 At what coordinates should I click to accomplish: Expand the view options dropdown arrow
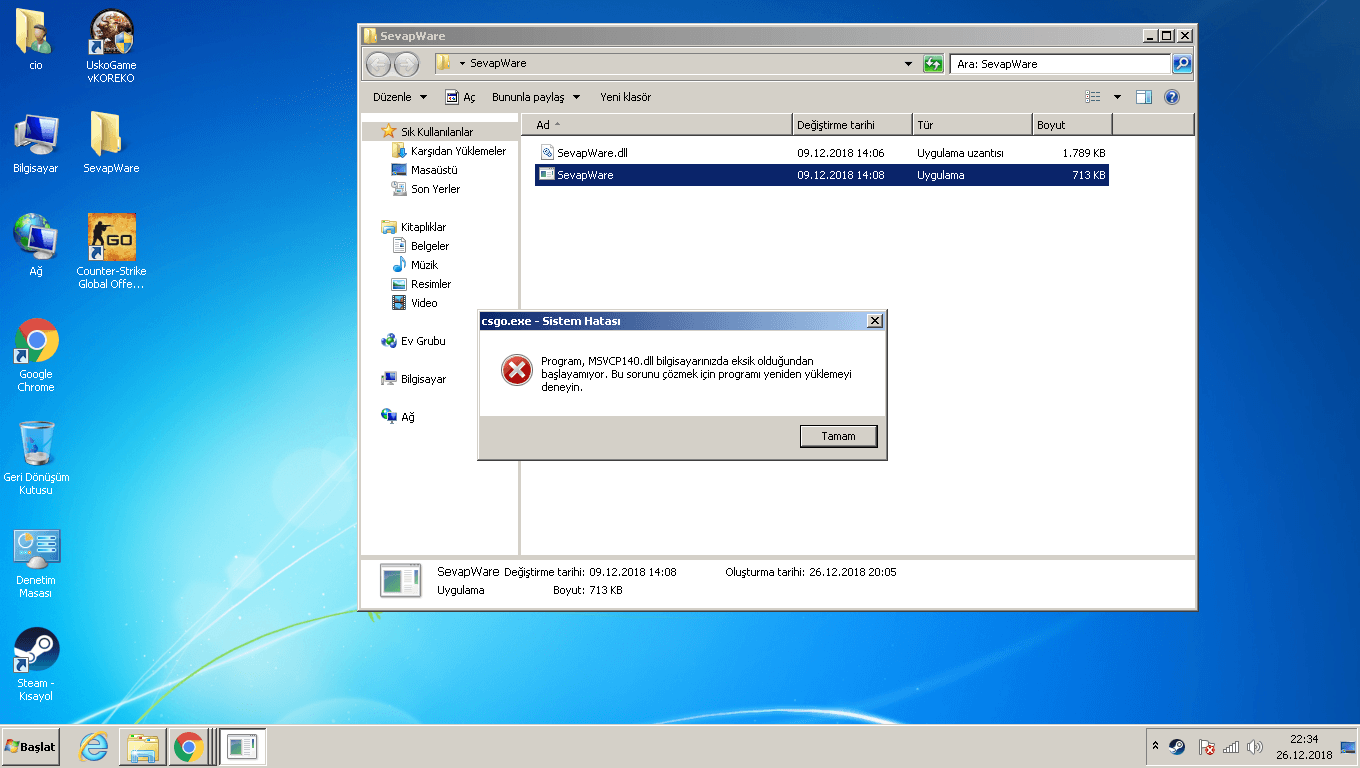[x=1117, y=97]
